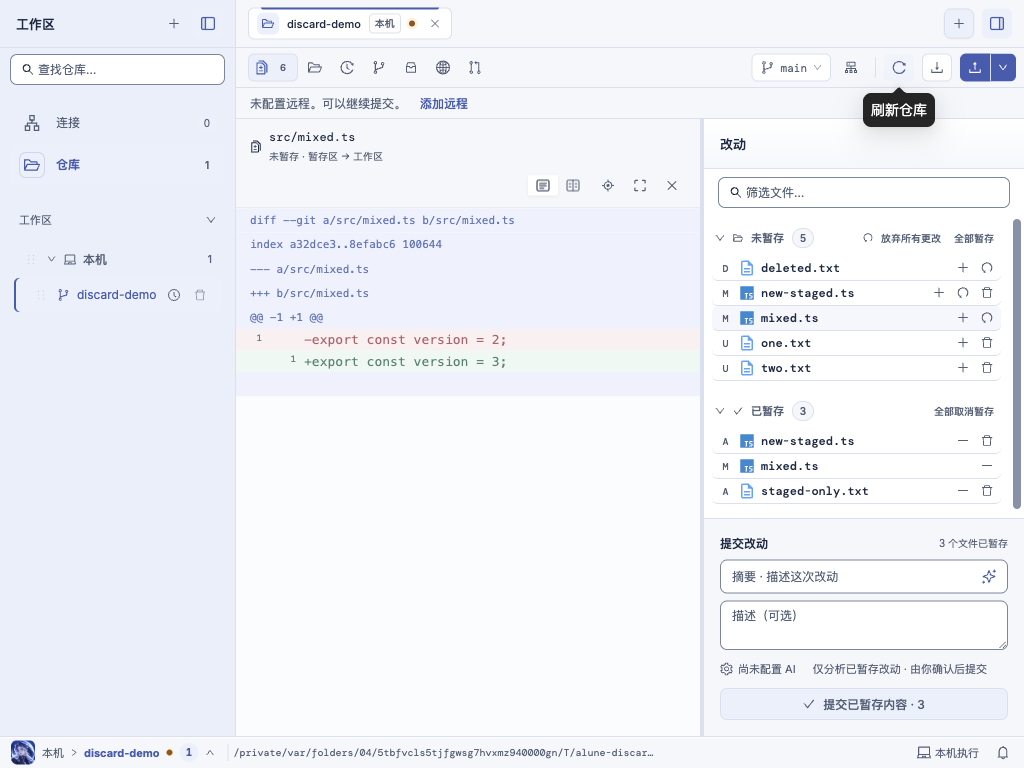The width and height of the screenshot is (1024, 768).
Task: Click 提交已暂存内容 · 3 button
Action: (x=863, y=704)
